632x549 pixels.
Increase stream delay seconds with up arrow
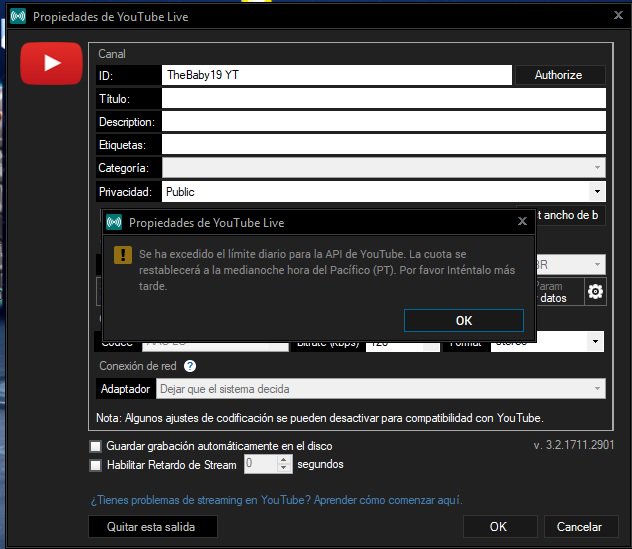284,460
